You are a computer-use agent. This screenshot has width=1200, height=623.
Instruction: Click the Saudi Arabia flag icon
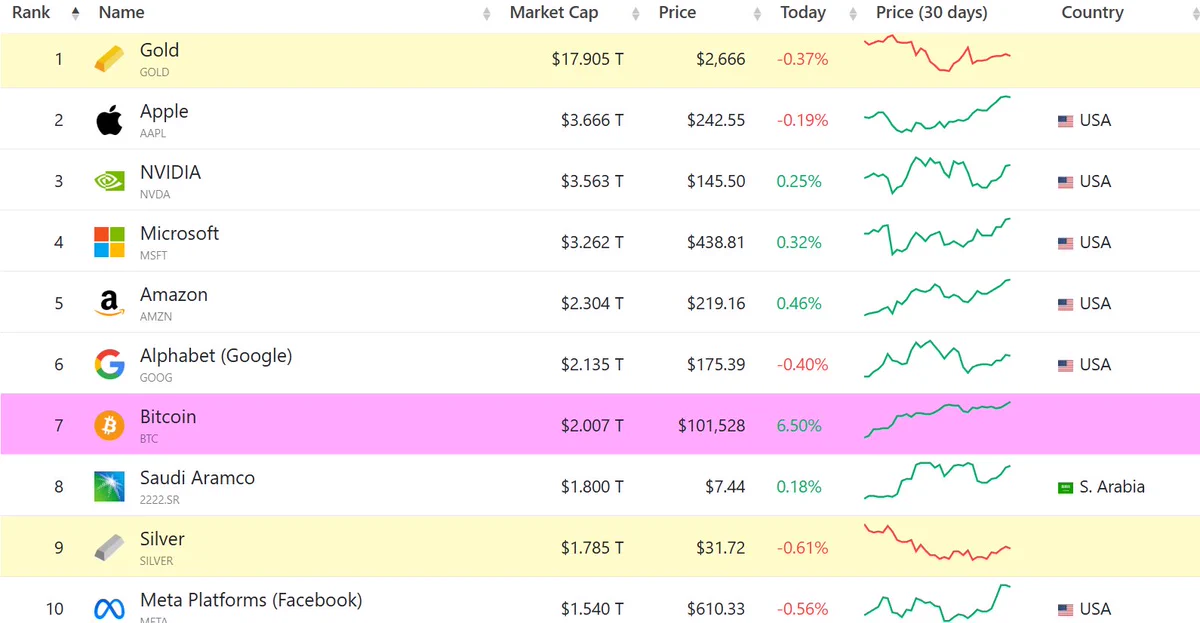point(1066,488)
